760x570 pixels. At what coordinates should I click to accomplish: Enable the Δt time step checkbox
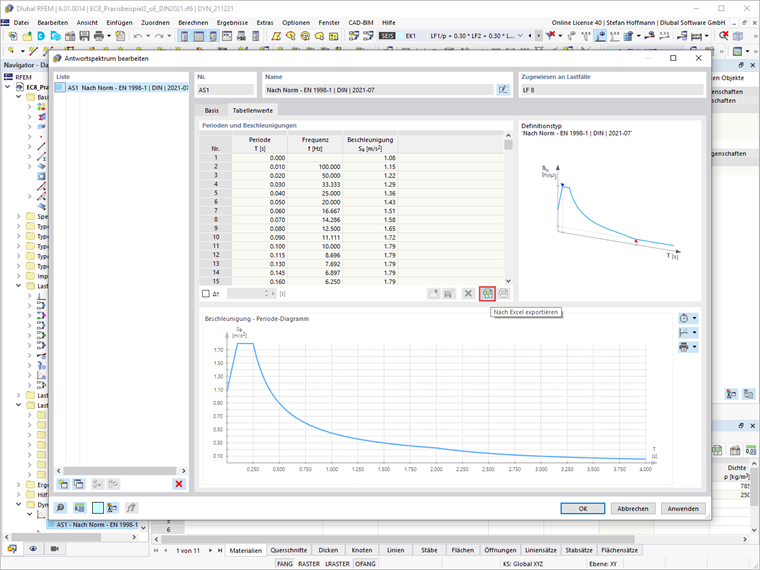coord(206,294)
